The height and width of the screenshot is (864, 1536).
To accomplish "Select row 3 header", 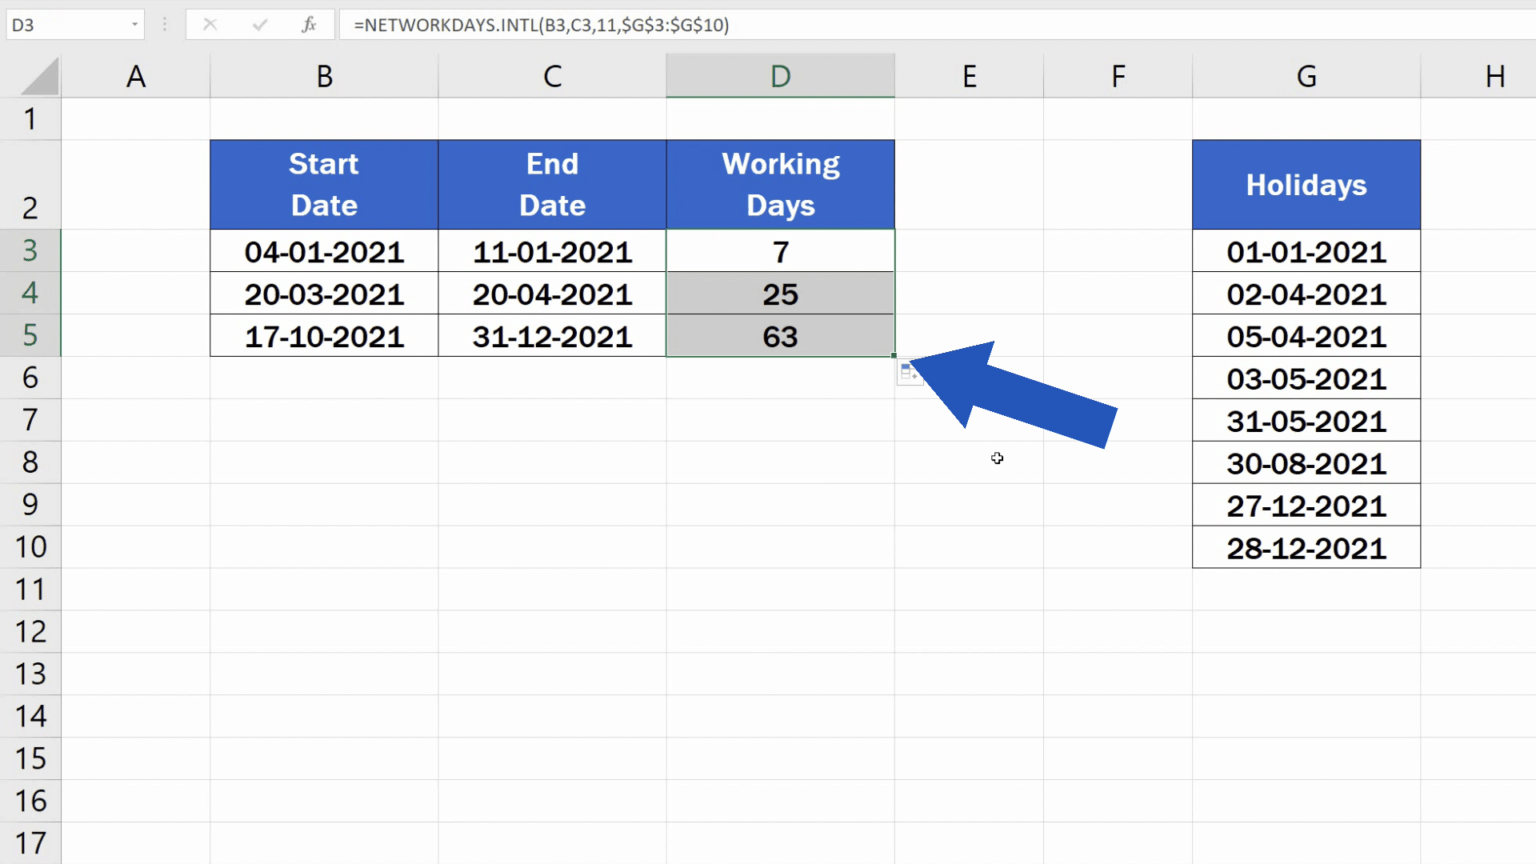I will coord(30,251).
